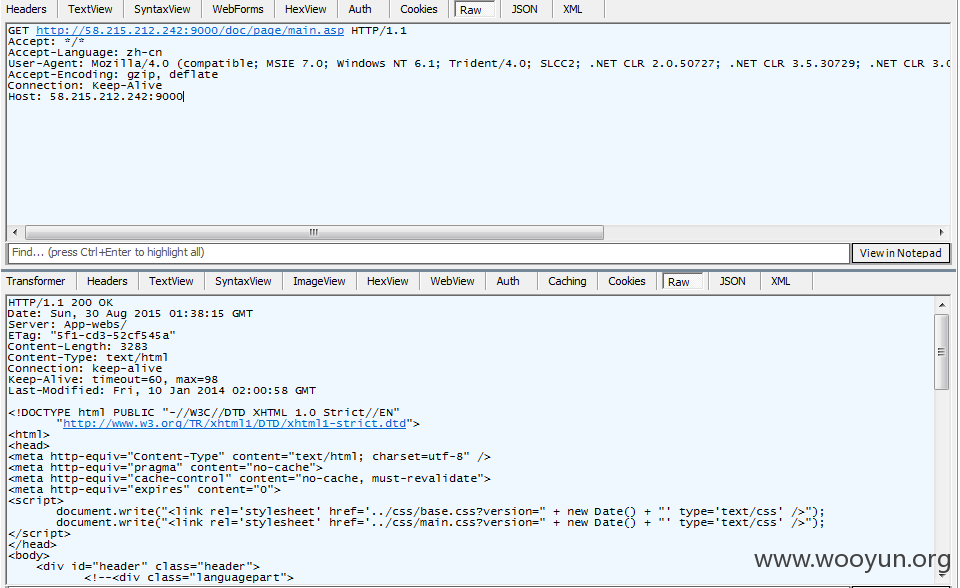Screen dimensions: 960x588
Task: Open the response JSON tab
Action: [x=733, y=281]
